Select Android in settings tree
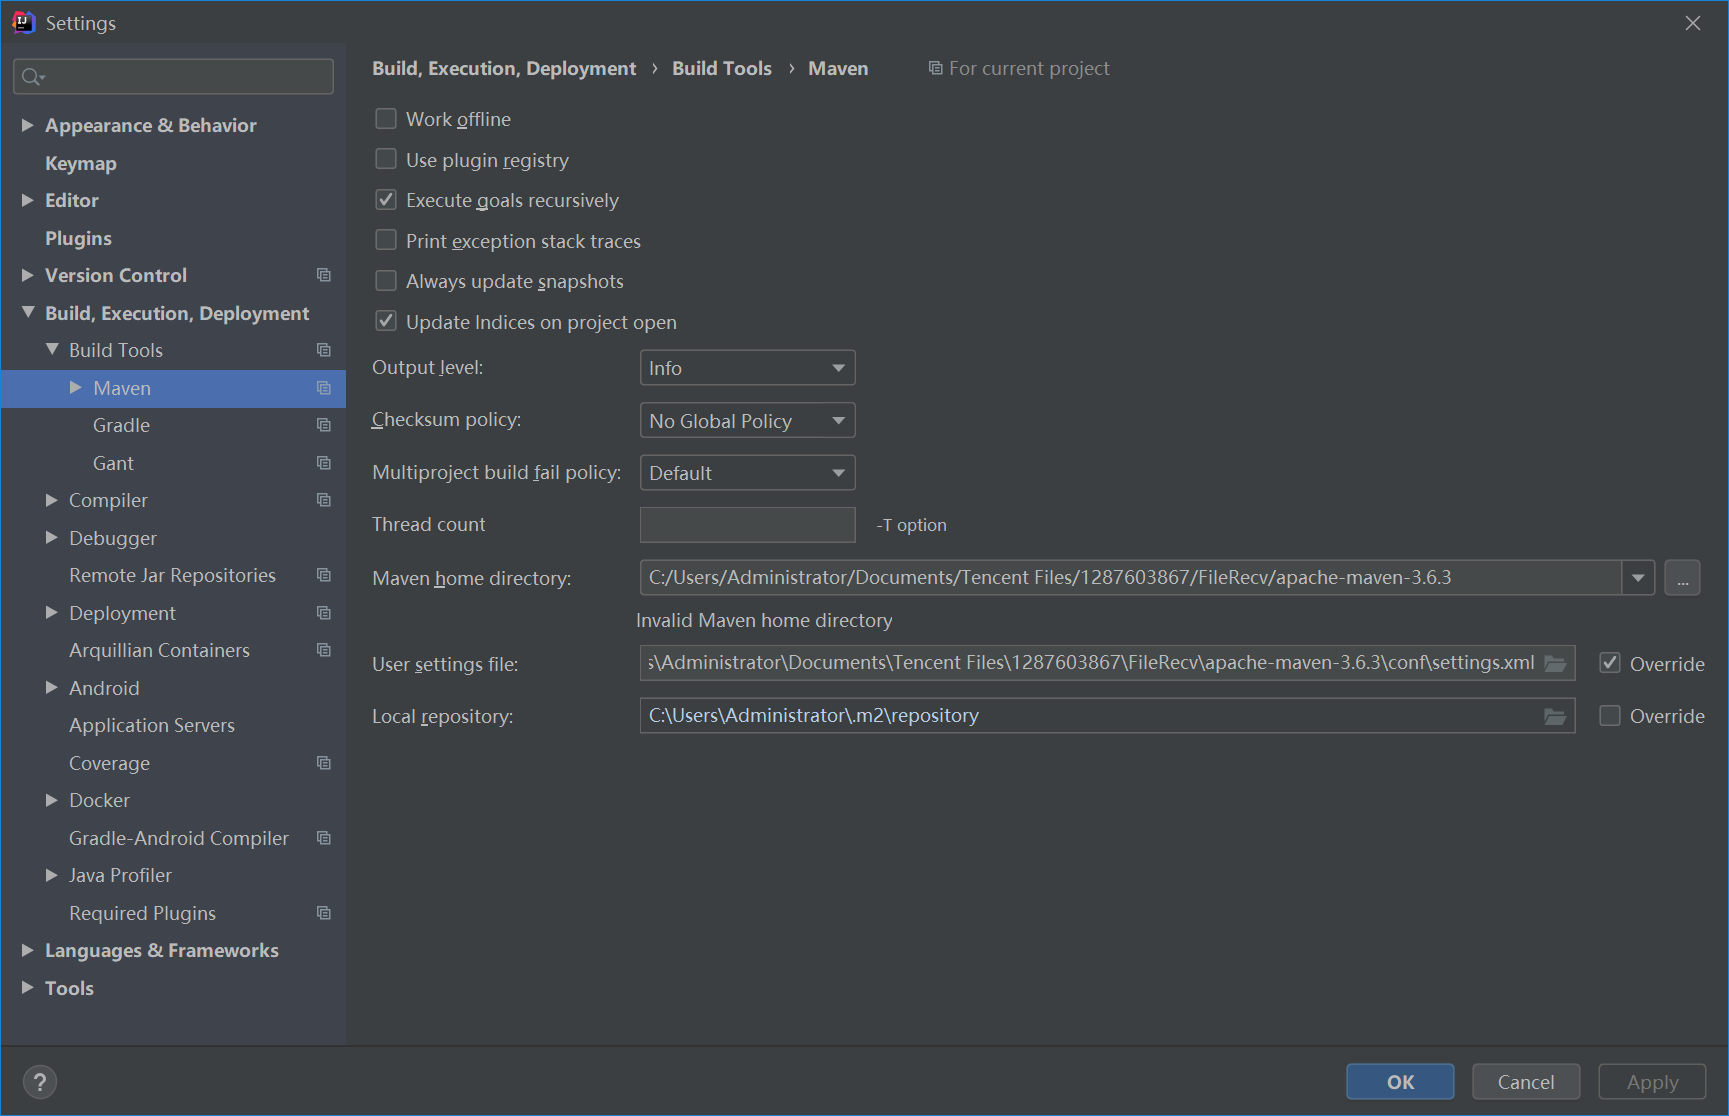This screenshot has height=1116, width=1729. 104,688
